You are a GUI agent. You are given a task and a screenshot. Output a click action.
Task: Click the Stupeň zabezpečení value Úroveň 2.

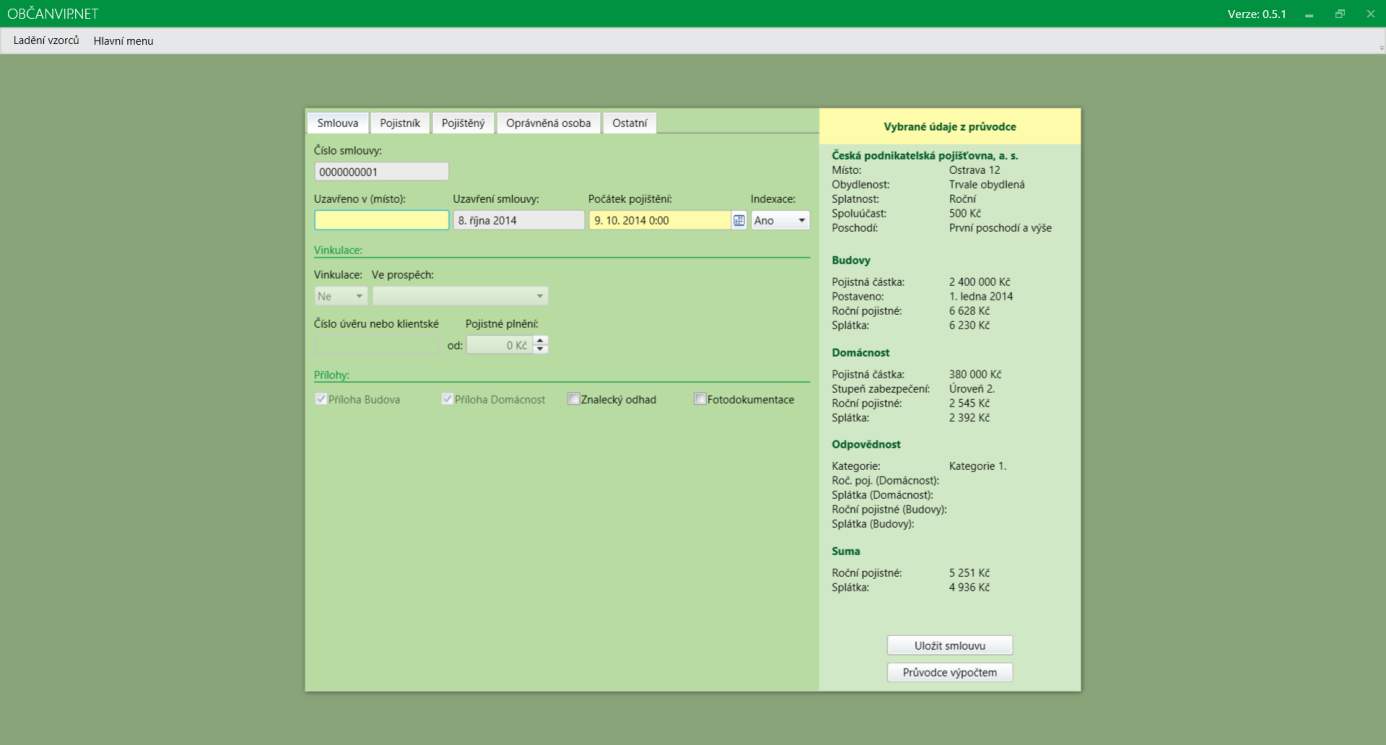click(x=972, y=388)
